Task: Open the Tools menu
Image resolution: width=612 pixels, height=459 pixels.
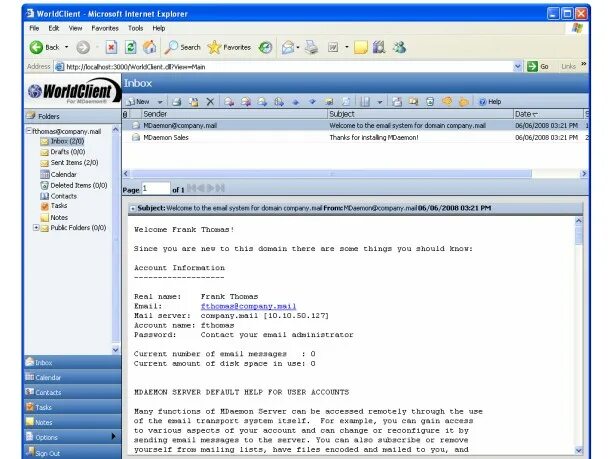Action: click(135, 28)
